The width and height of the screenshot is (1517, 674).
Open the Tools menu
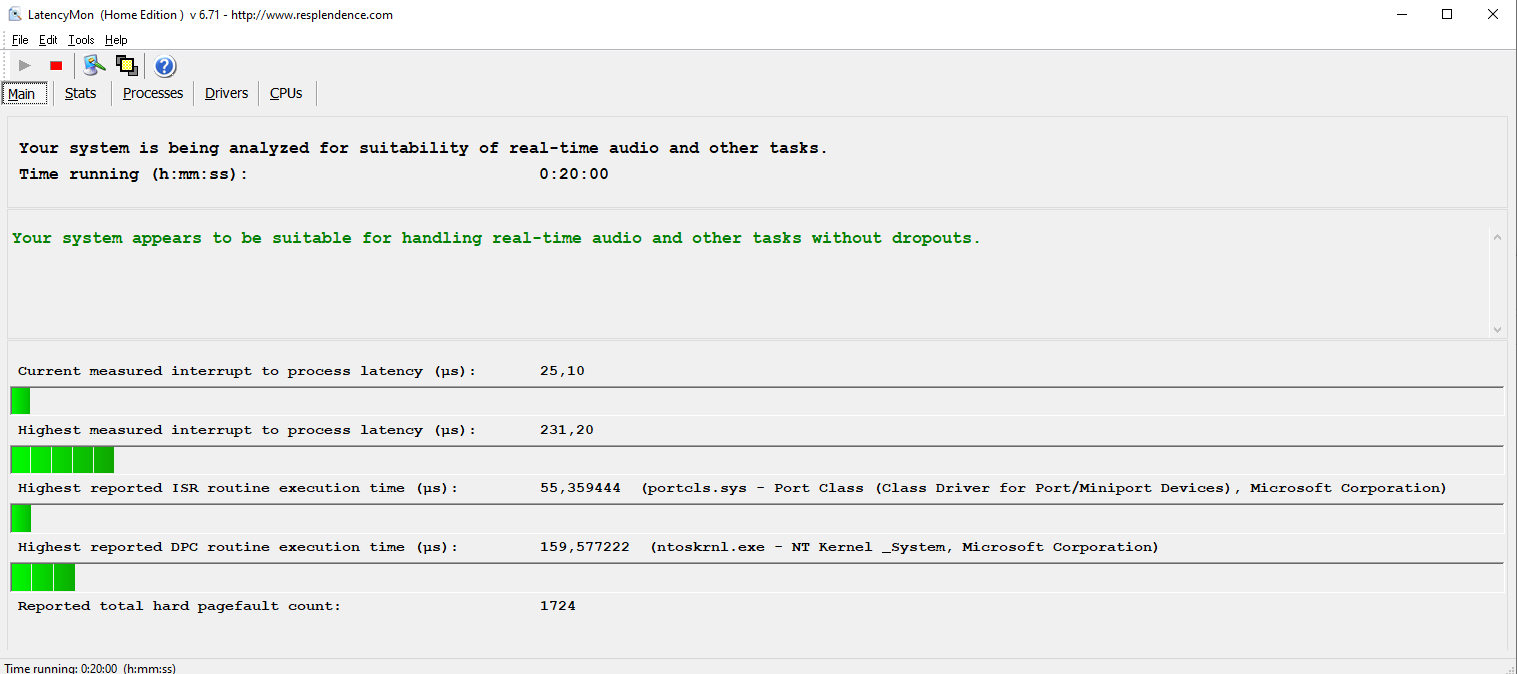[80, 39]
